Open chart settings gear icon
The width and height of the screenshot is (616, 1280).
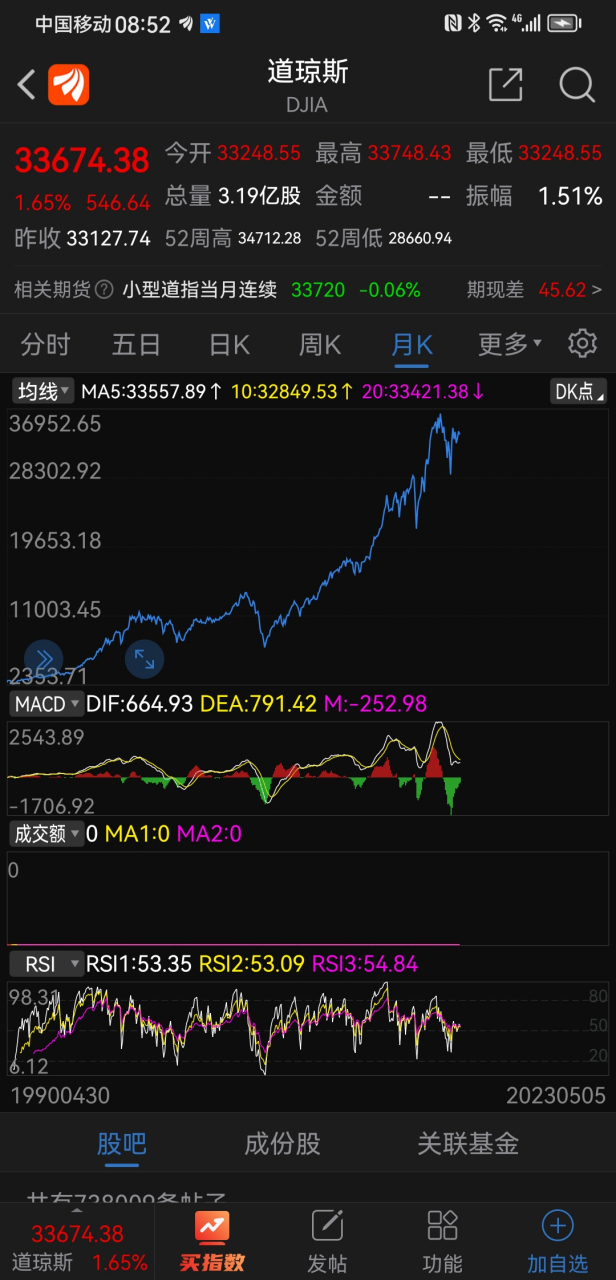click(582, 344)
